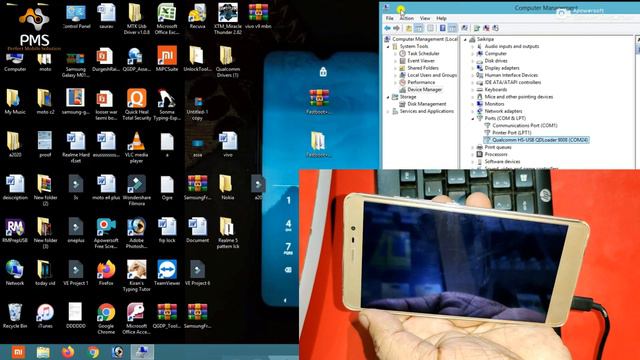Select Sonma Typing-Expert desktop icon
Image resolution: width=640 pixels, height=360 pixels.
pyautogui.click(x=167, y=104)
